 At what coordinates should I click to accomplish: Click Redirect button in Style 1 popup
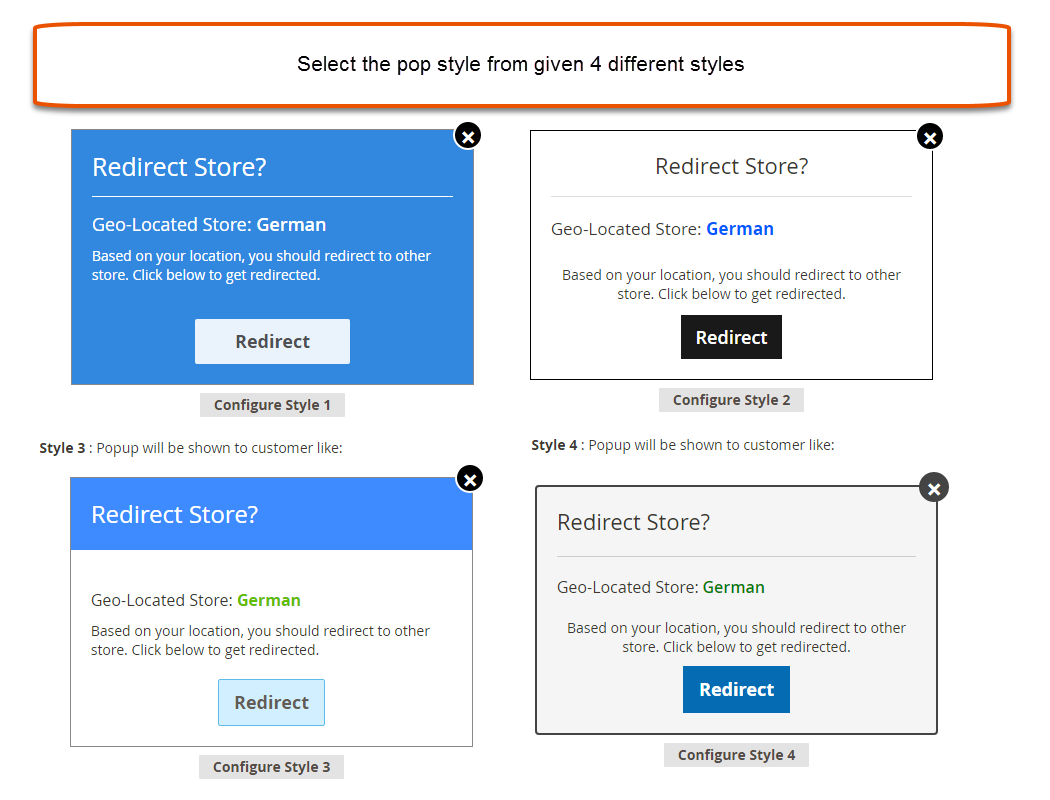pos(273,341)
